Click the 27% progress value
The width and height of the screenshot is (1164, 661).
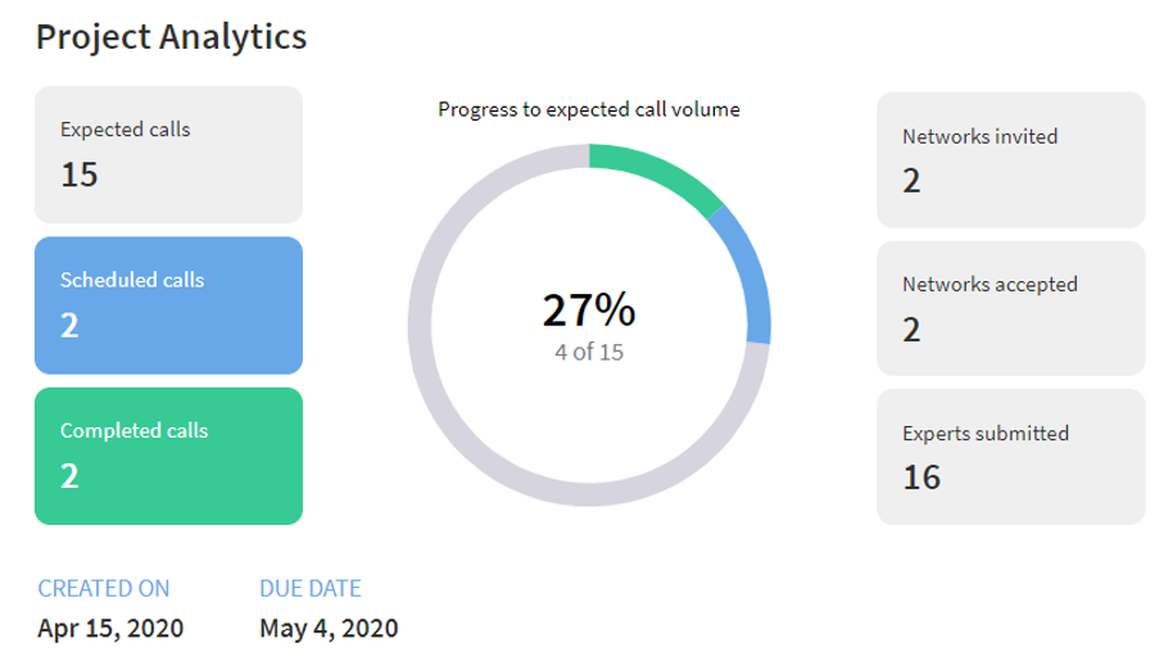[588, 310]
